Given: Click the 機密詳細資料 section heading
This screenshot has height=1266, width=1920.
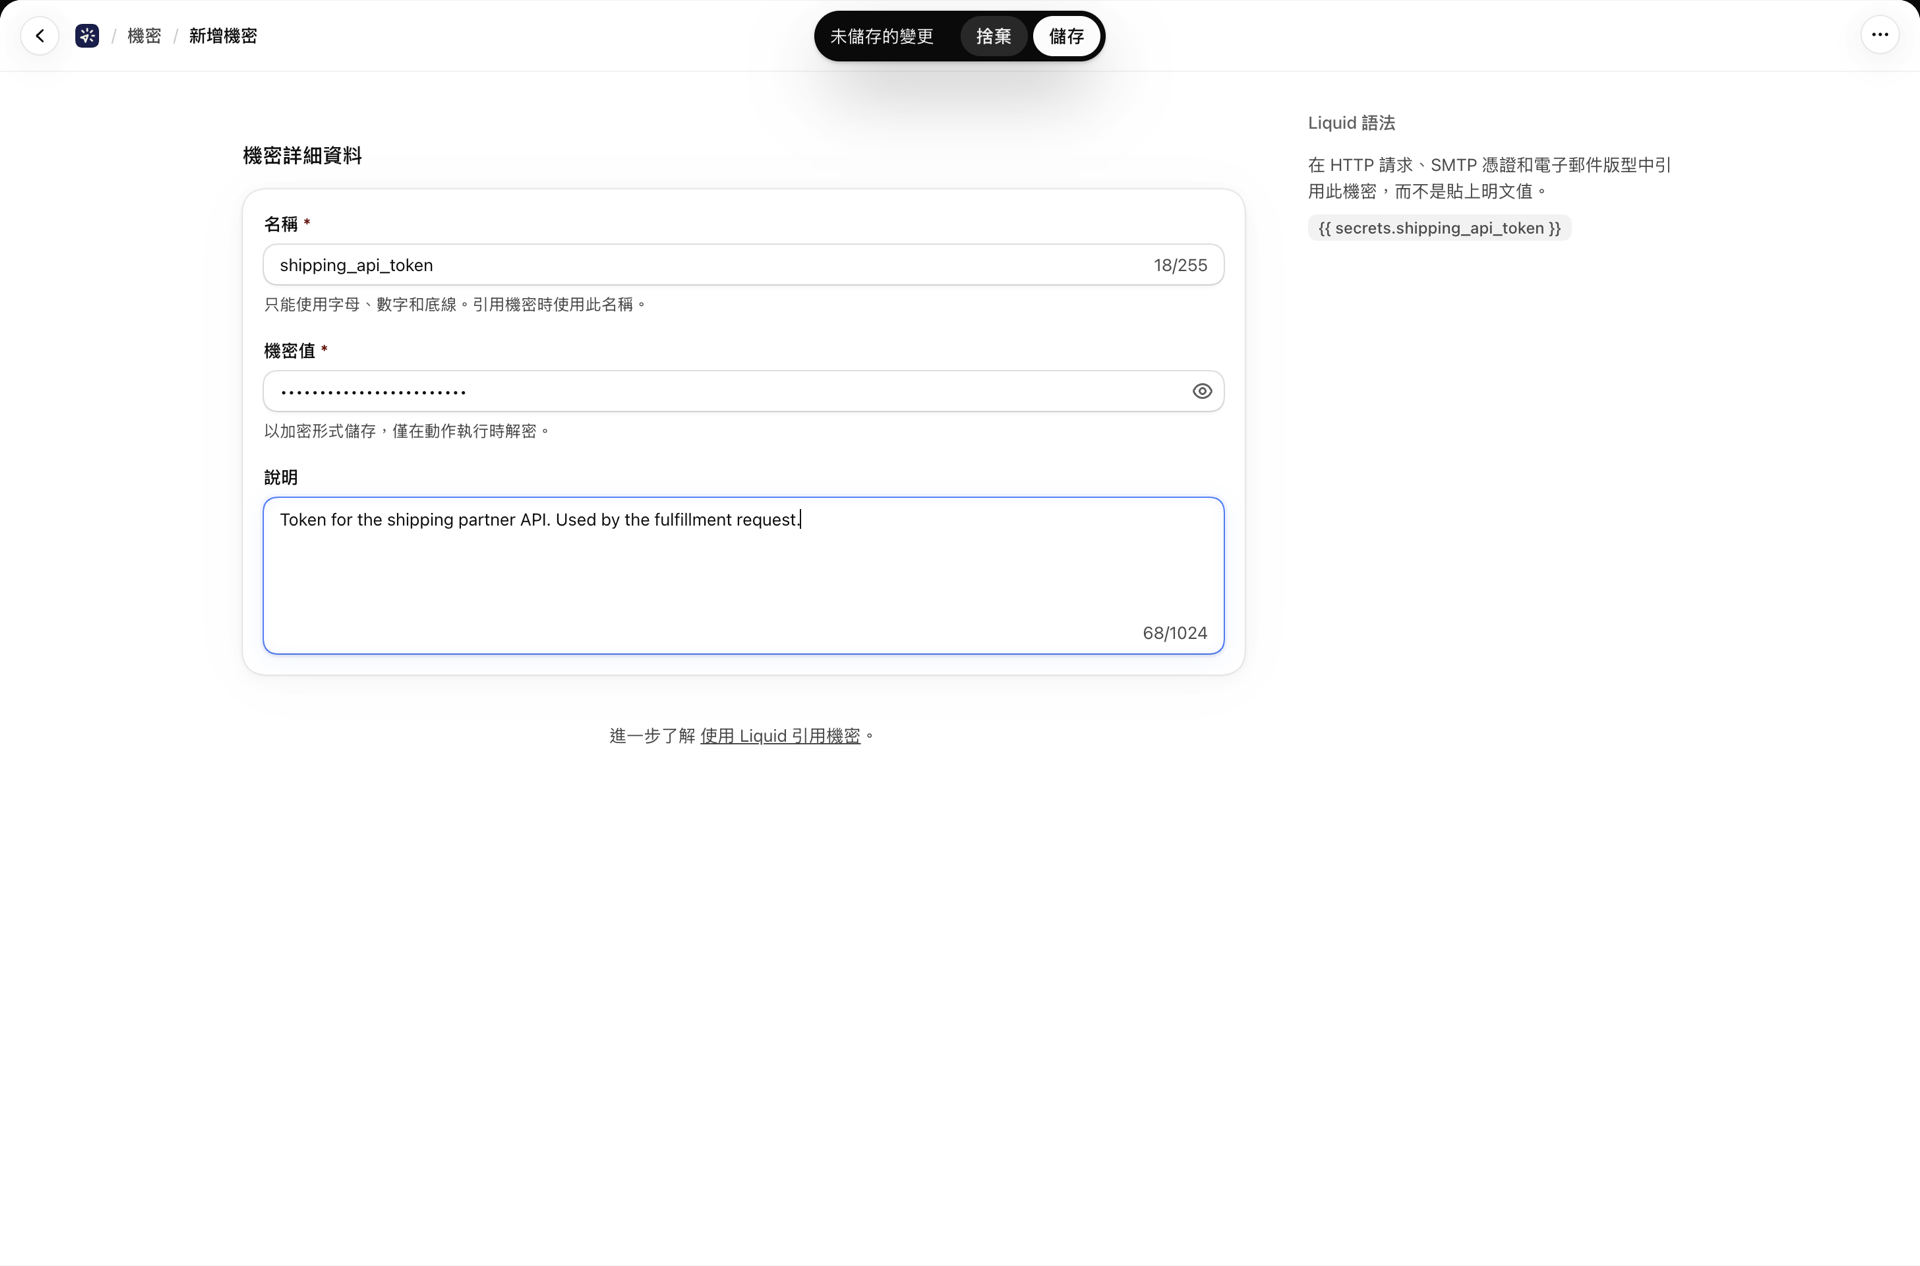Looking at the screenshot, I should pyautogui.click(x=302, y=156).
